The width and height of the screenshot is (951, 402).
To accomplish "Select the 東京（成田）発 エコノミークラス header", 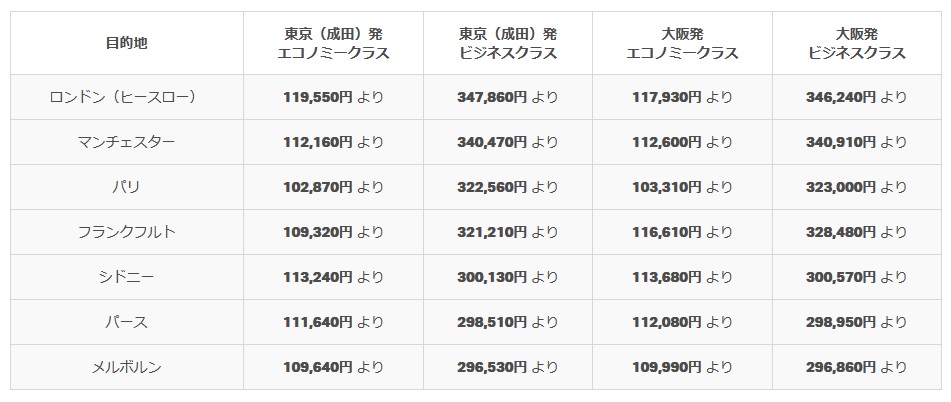I will pyautogui.click(x=334, y=43).
